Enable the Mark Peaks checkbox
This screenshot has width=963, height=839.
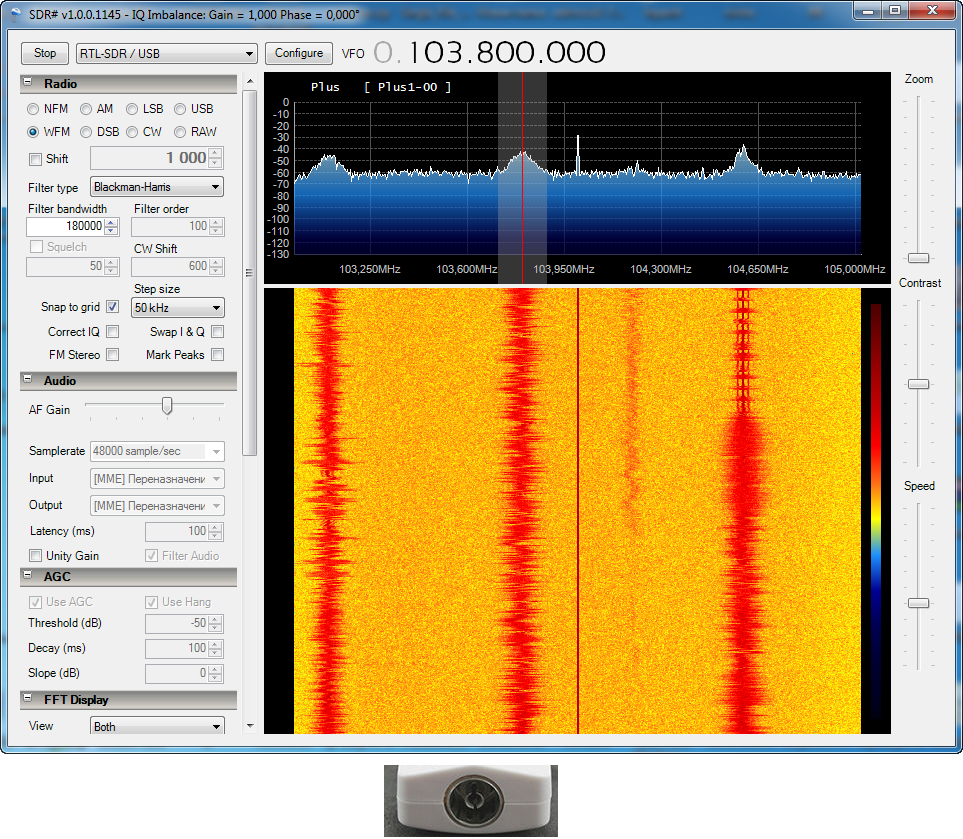point(217,354)
